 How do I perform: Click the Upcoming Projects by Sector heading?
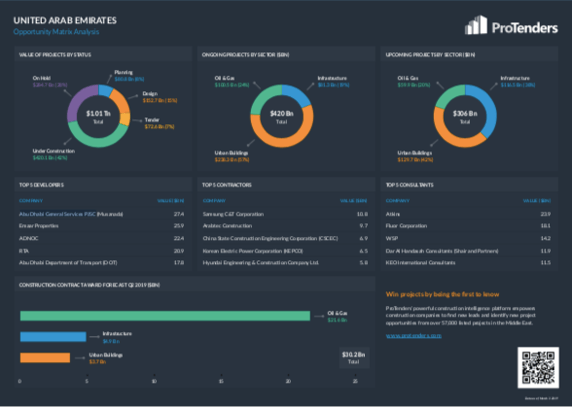coord(430,55)
